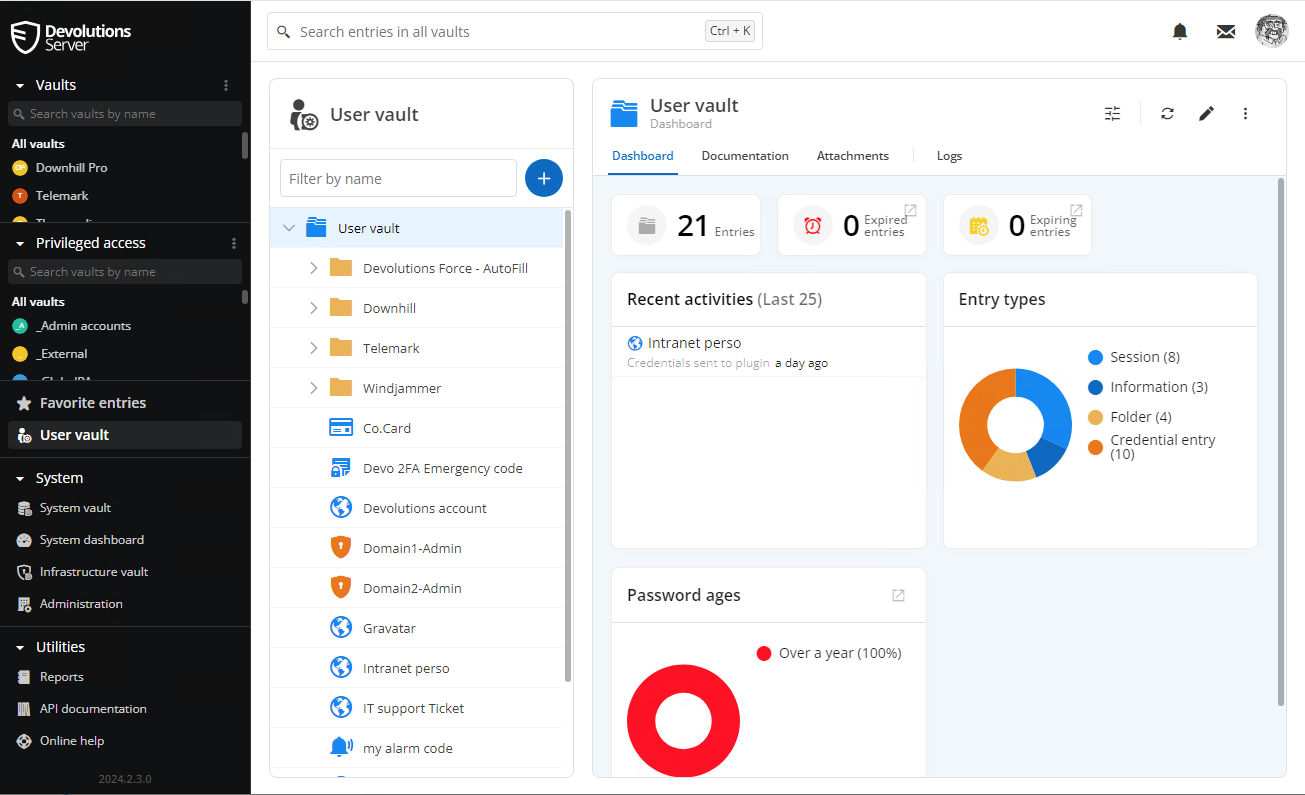Click the Over a year (100%) legend swatch

click(764, 653)
